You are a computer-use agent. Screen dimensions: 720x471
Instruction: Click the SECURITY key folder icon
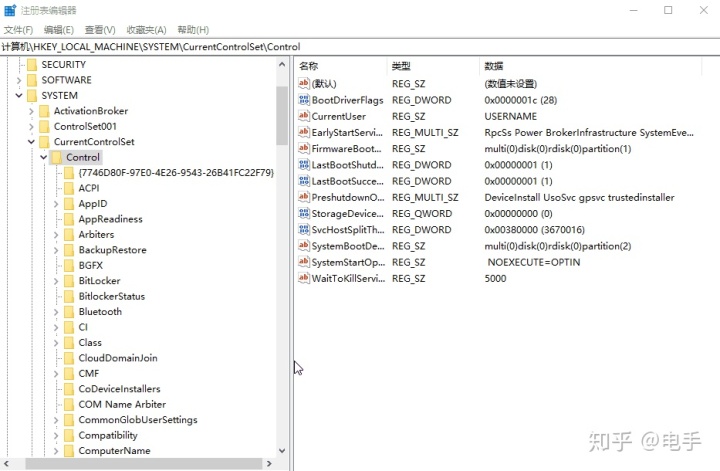point(32,65)
